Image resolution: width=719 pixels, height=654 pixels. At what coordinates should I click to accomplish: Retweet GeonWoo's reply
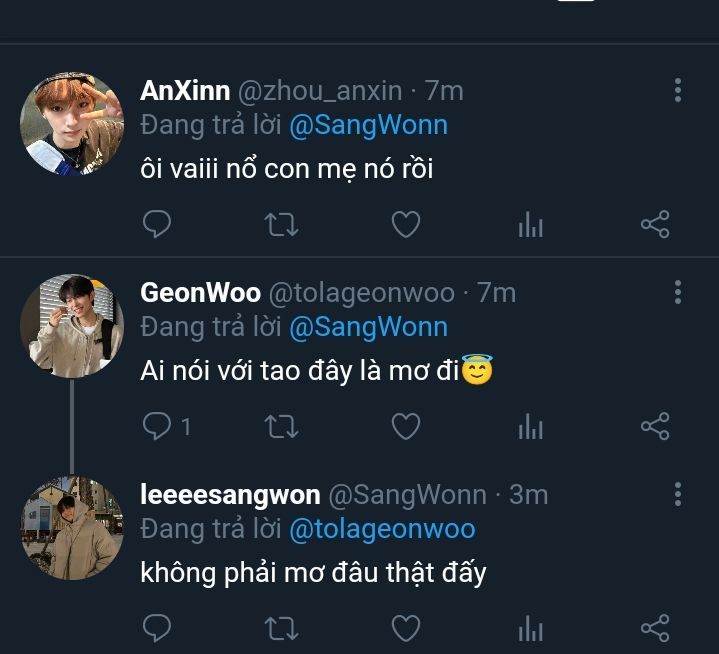(x=281, y=427)
